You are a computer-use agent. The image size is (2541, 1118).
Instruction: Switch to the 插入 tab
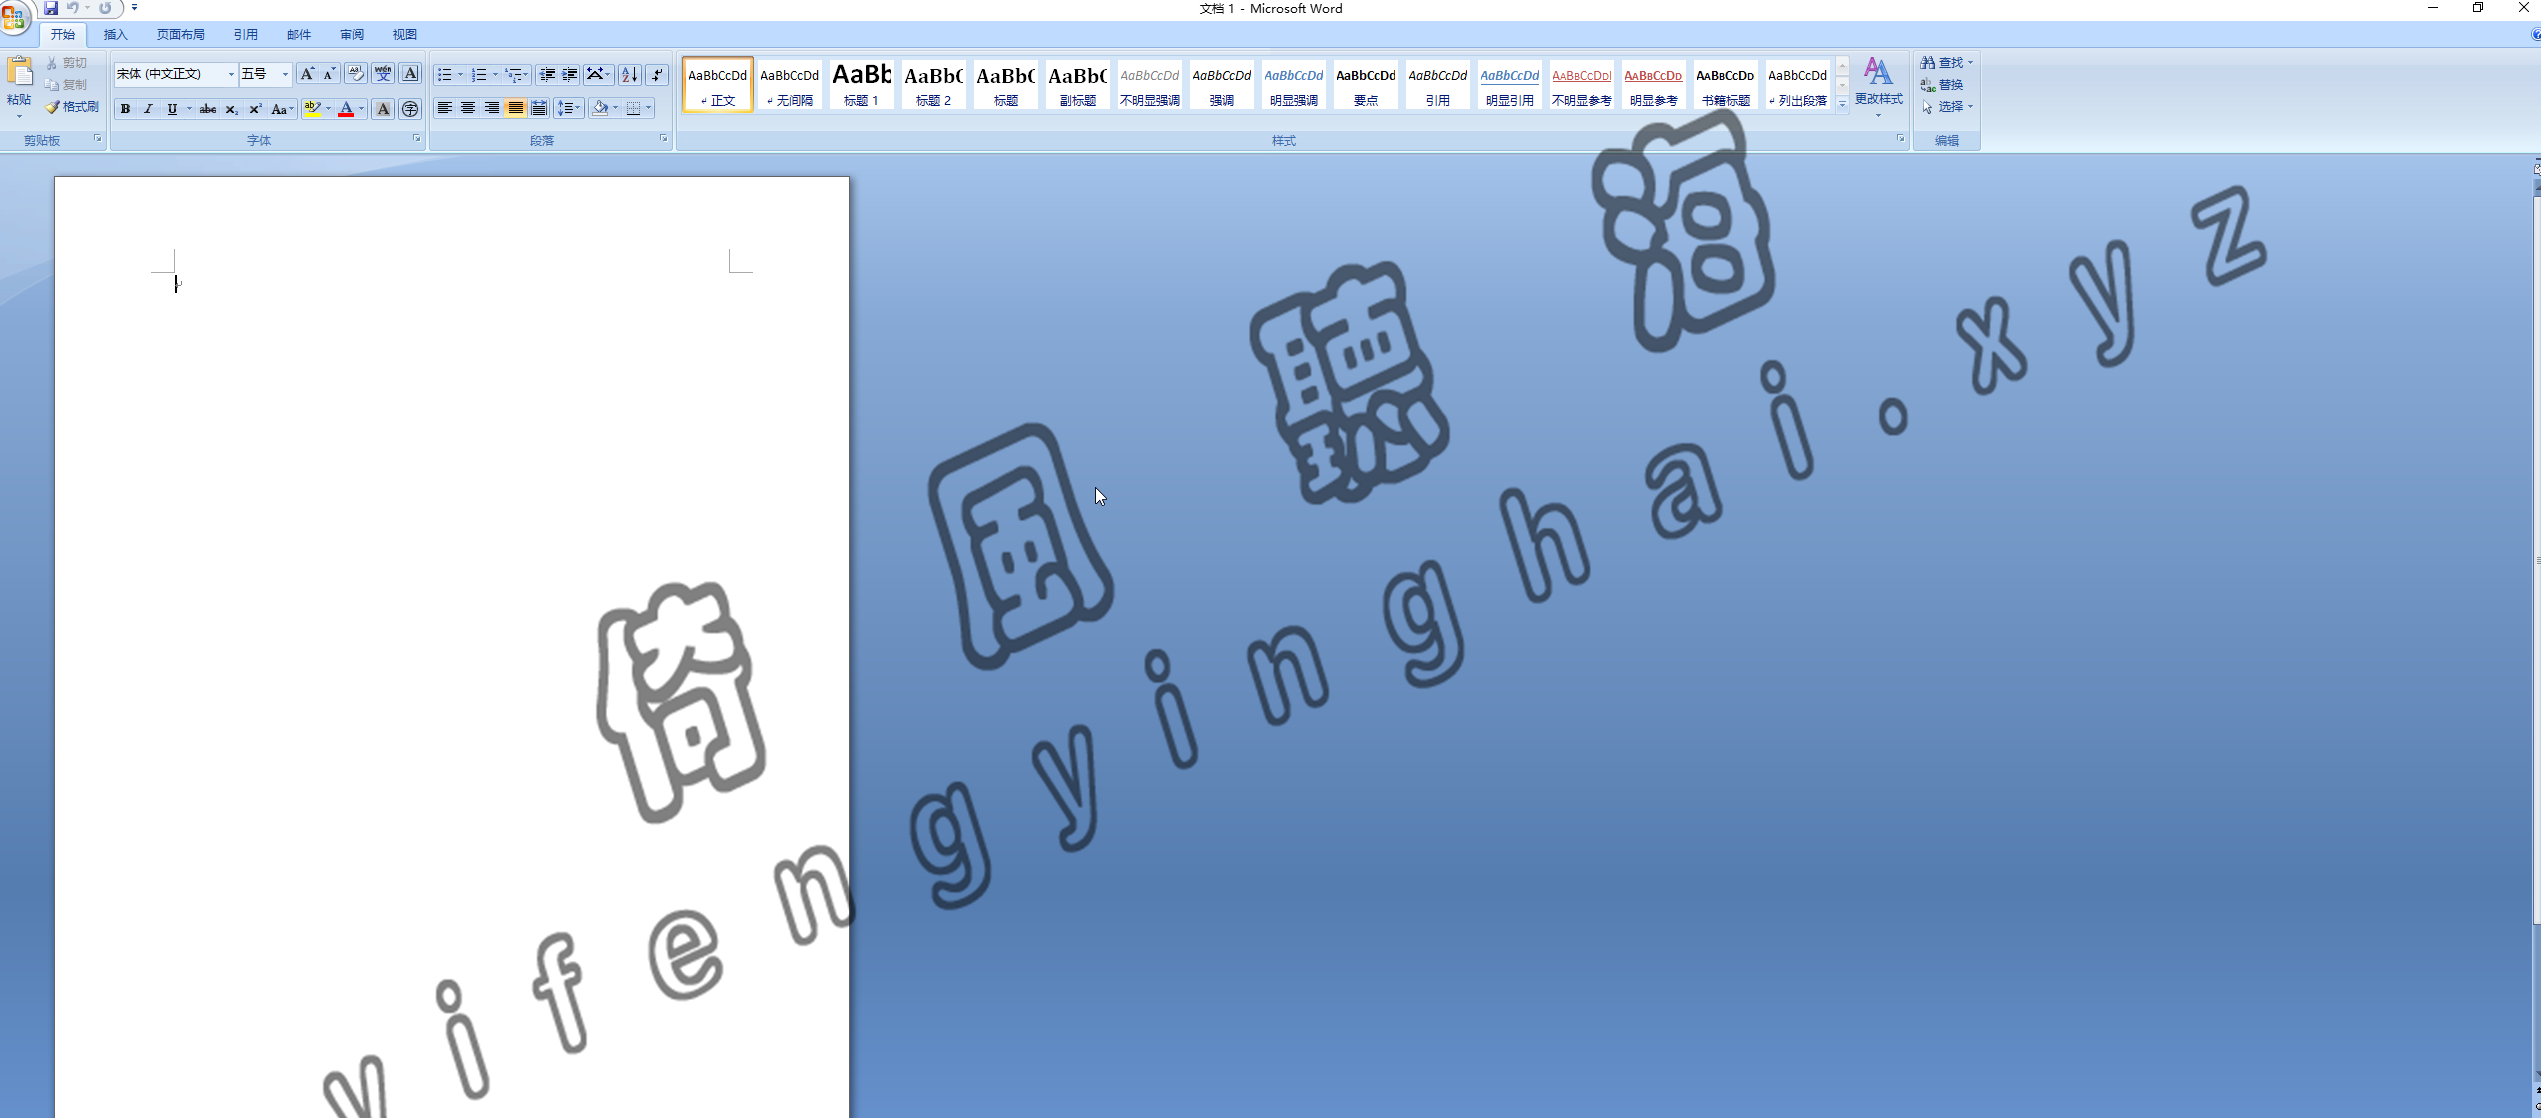(116, 35)
